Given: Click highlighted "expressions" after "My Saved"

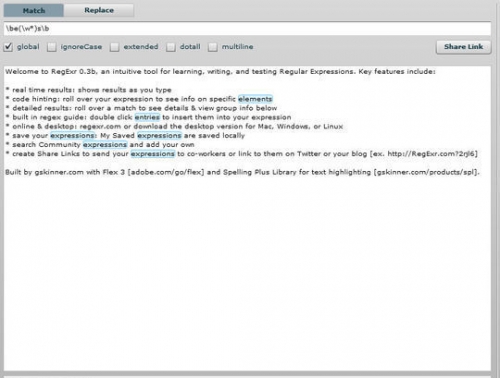Looking at the screenshot, I should point(159,136).
